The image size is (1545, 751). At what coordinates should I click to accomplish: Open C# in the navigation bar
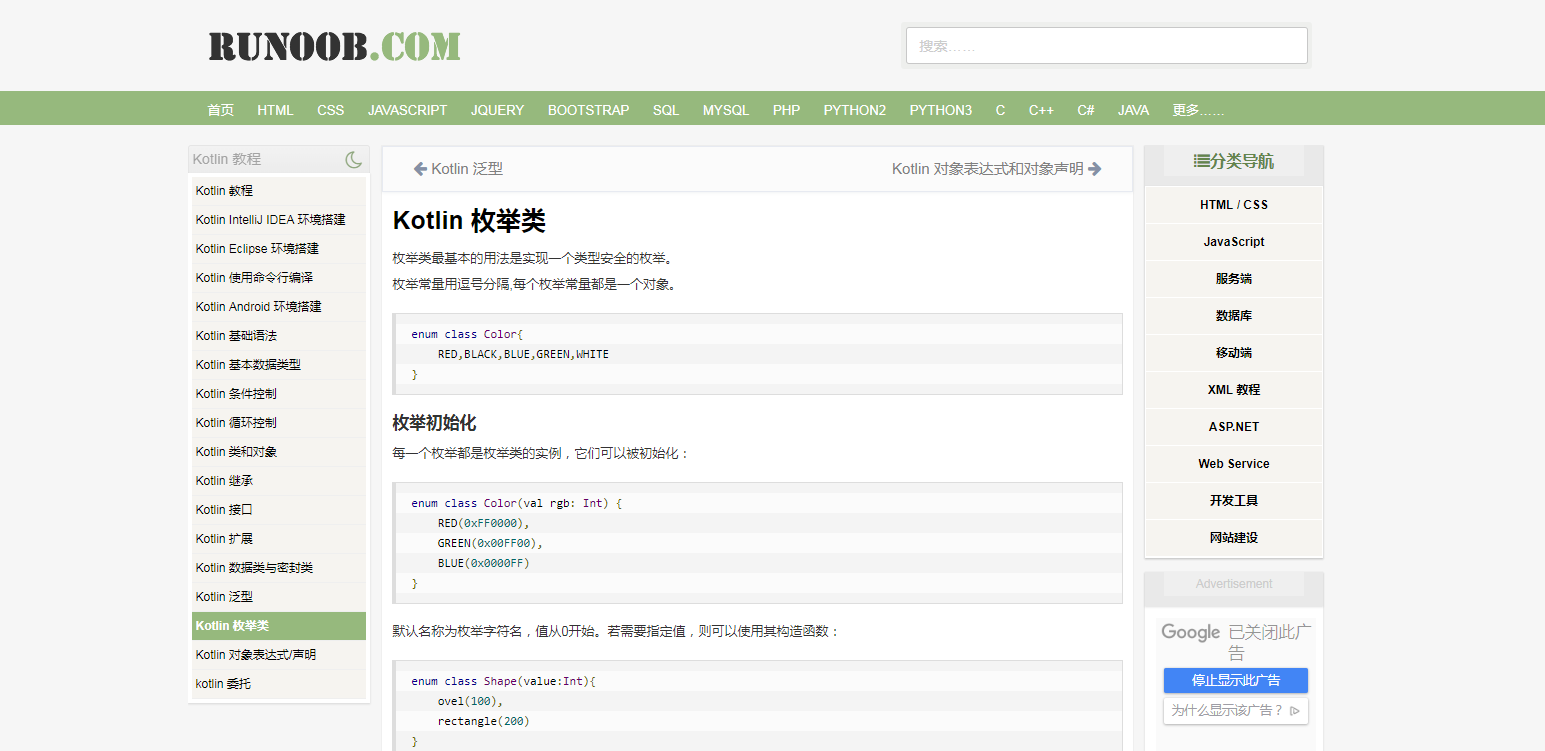click(x=1086, y=110)
